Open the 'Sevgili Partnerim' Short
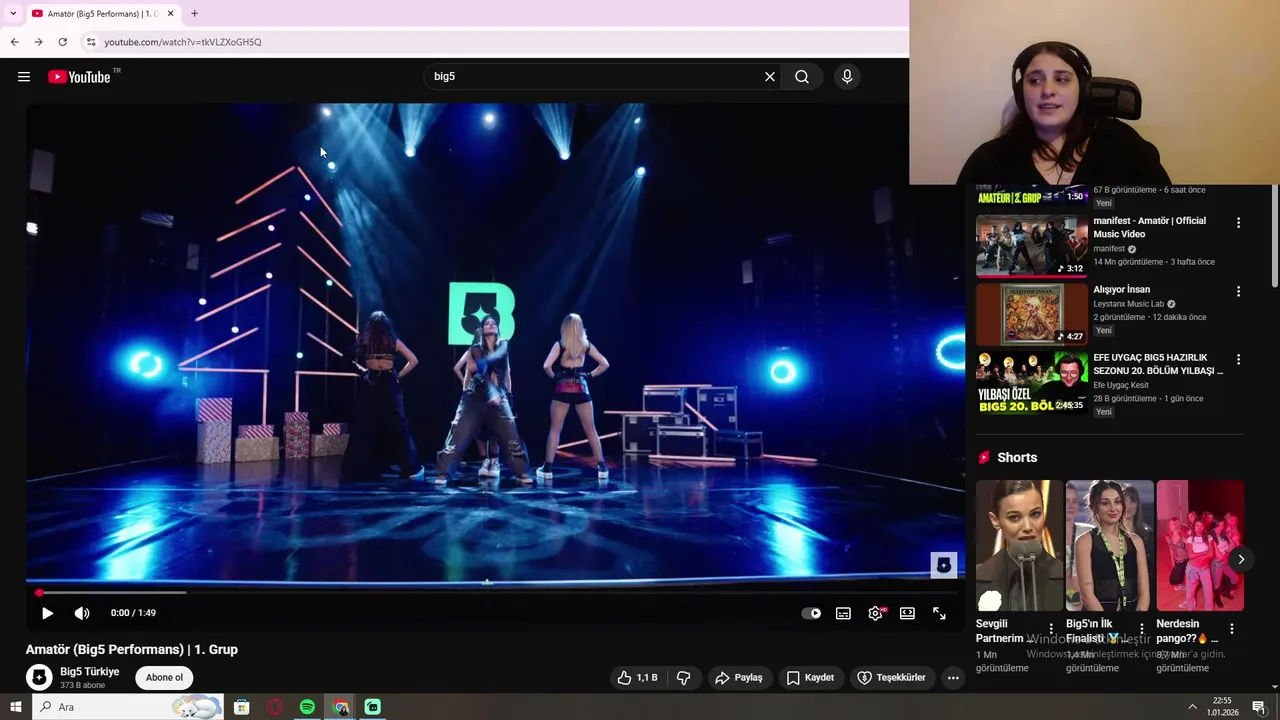1280x720 pixels. [1019, 545]
